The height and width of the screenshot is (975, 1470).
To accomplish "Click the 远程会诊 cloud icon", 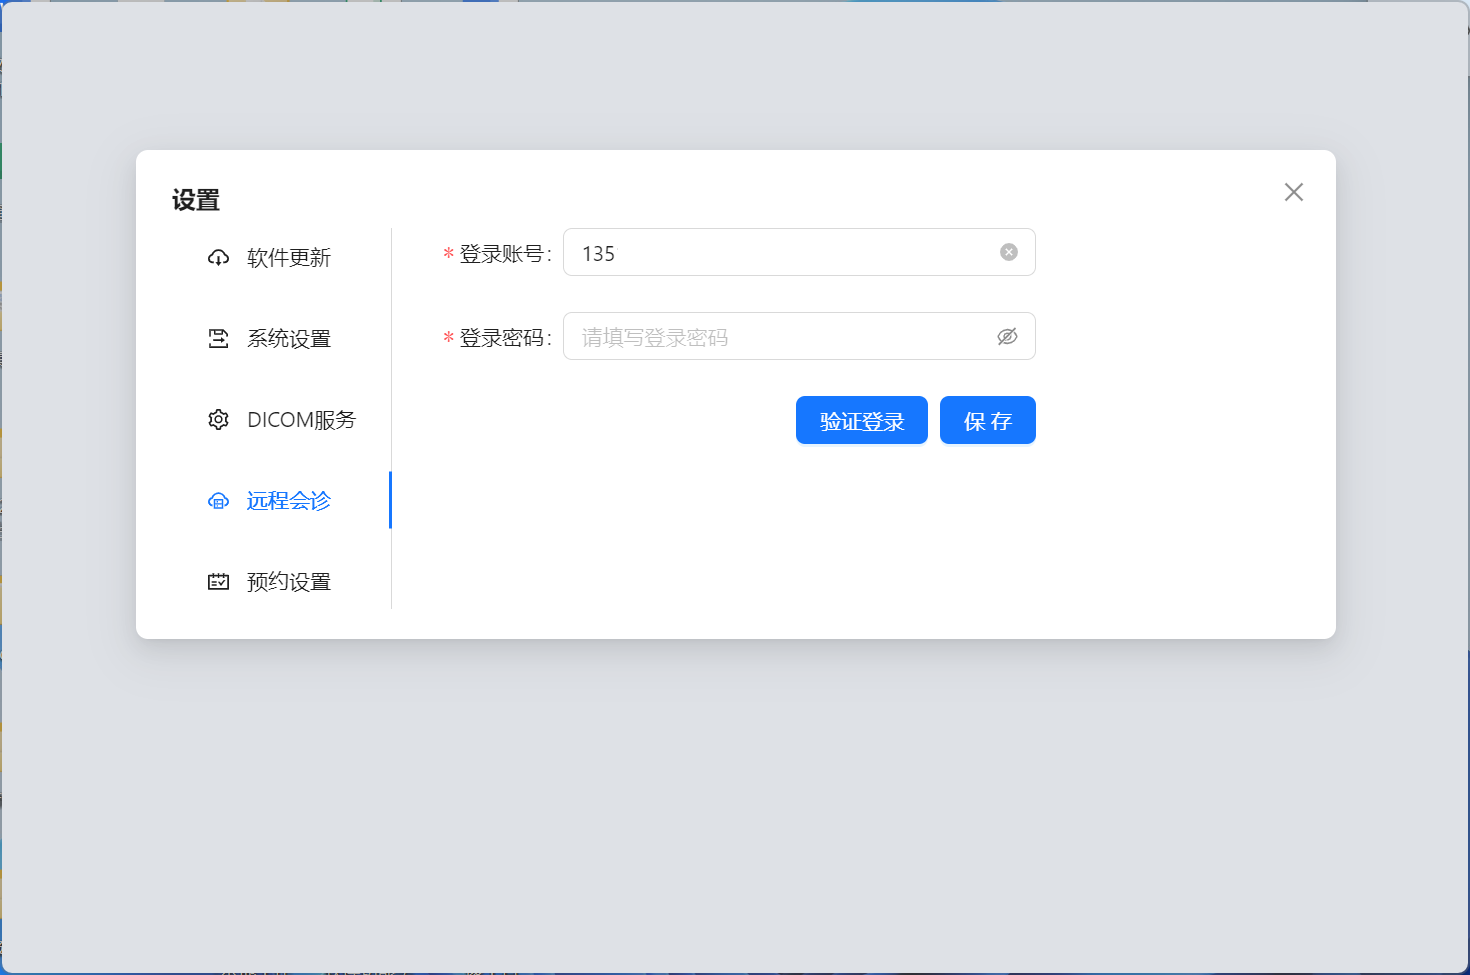I will click(x=218, y=501).
